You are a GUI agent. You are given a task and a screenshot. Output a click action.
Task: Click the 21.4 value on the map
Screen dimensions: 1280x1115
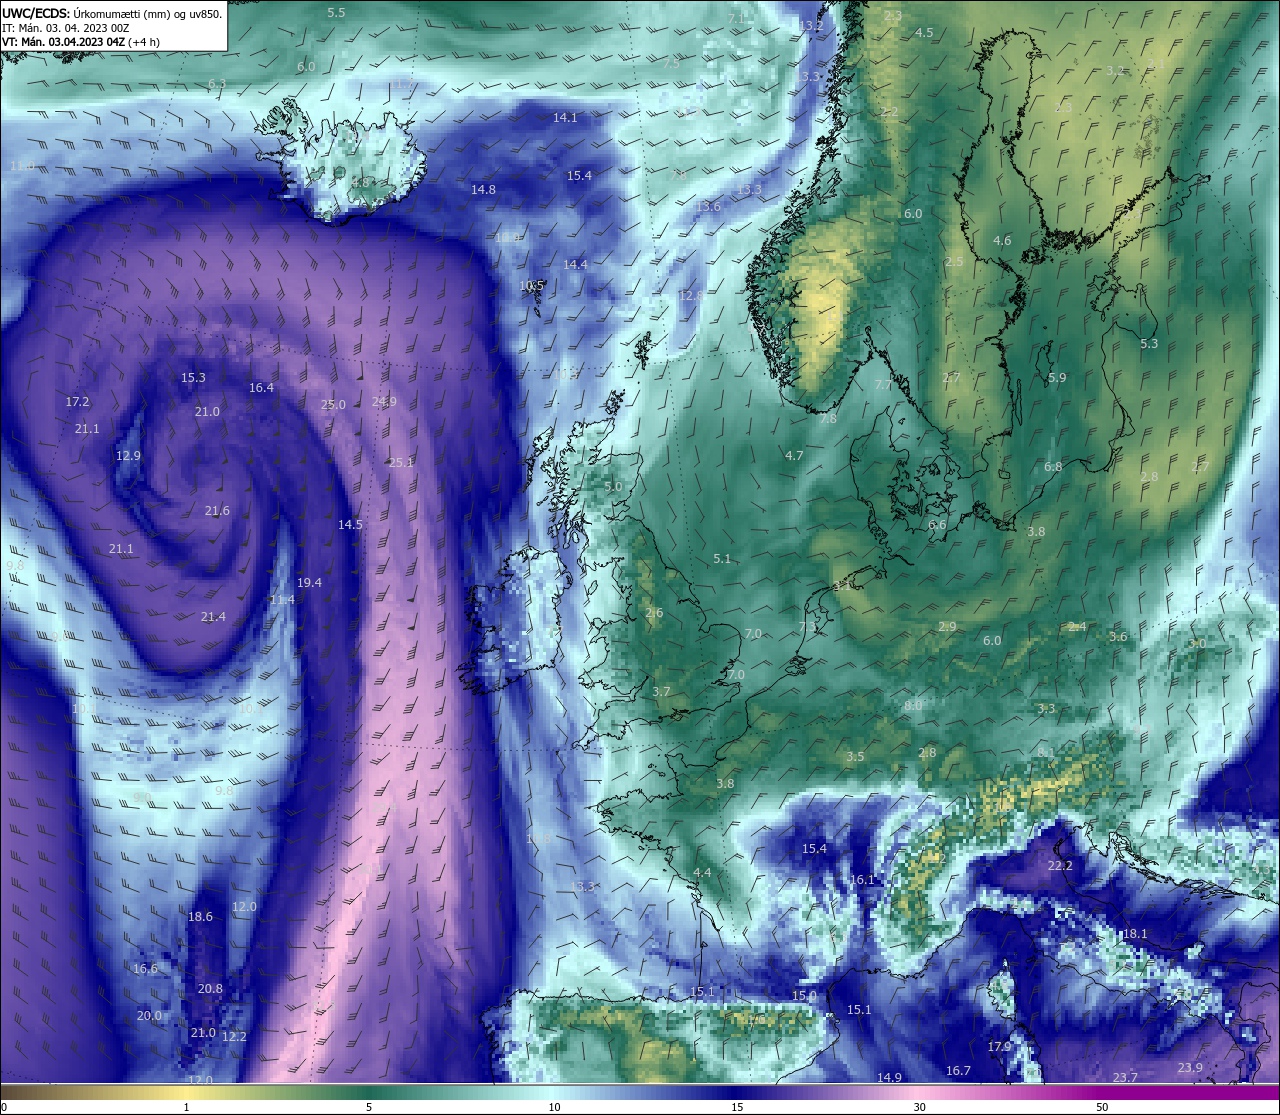coord(213,617)
